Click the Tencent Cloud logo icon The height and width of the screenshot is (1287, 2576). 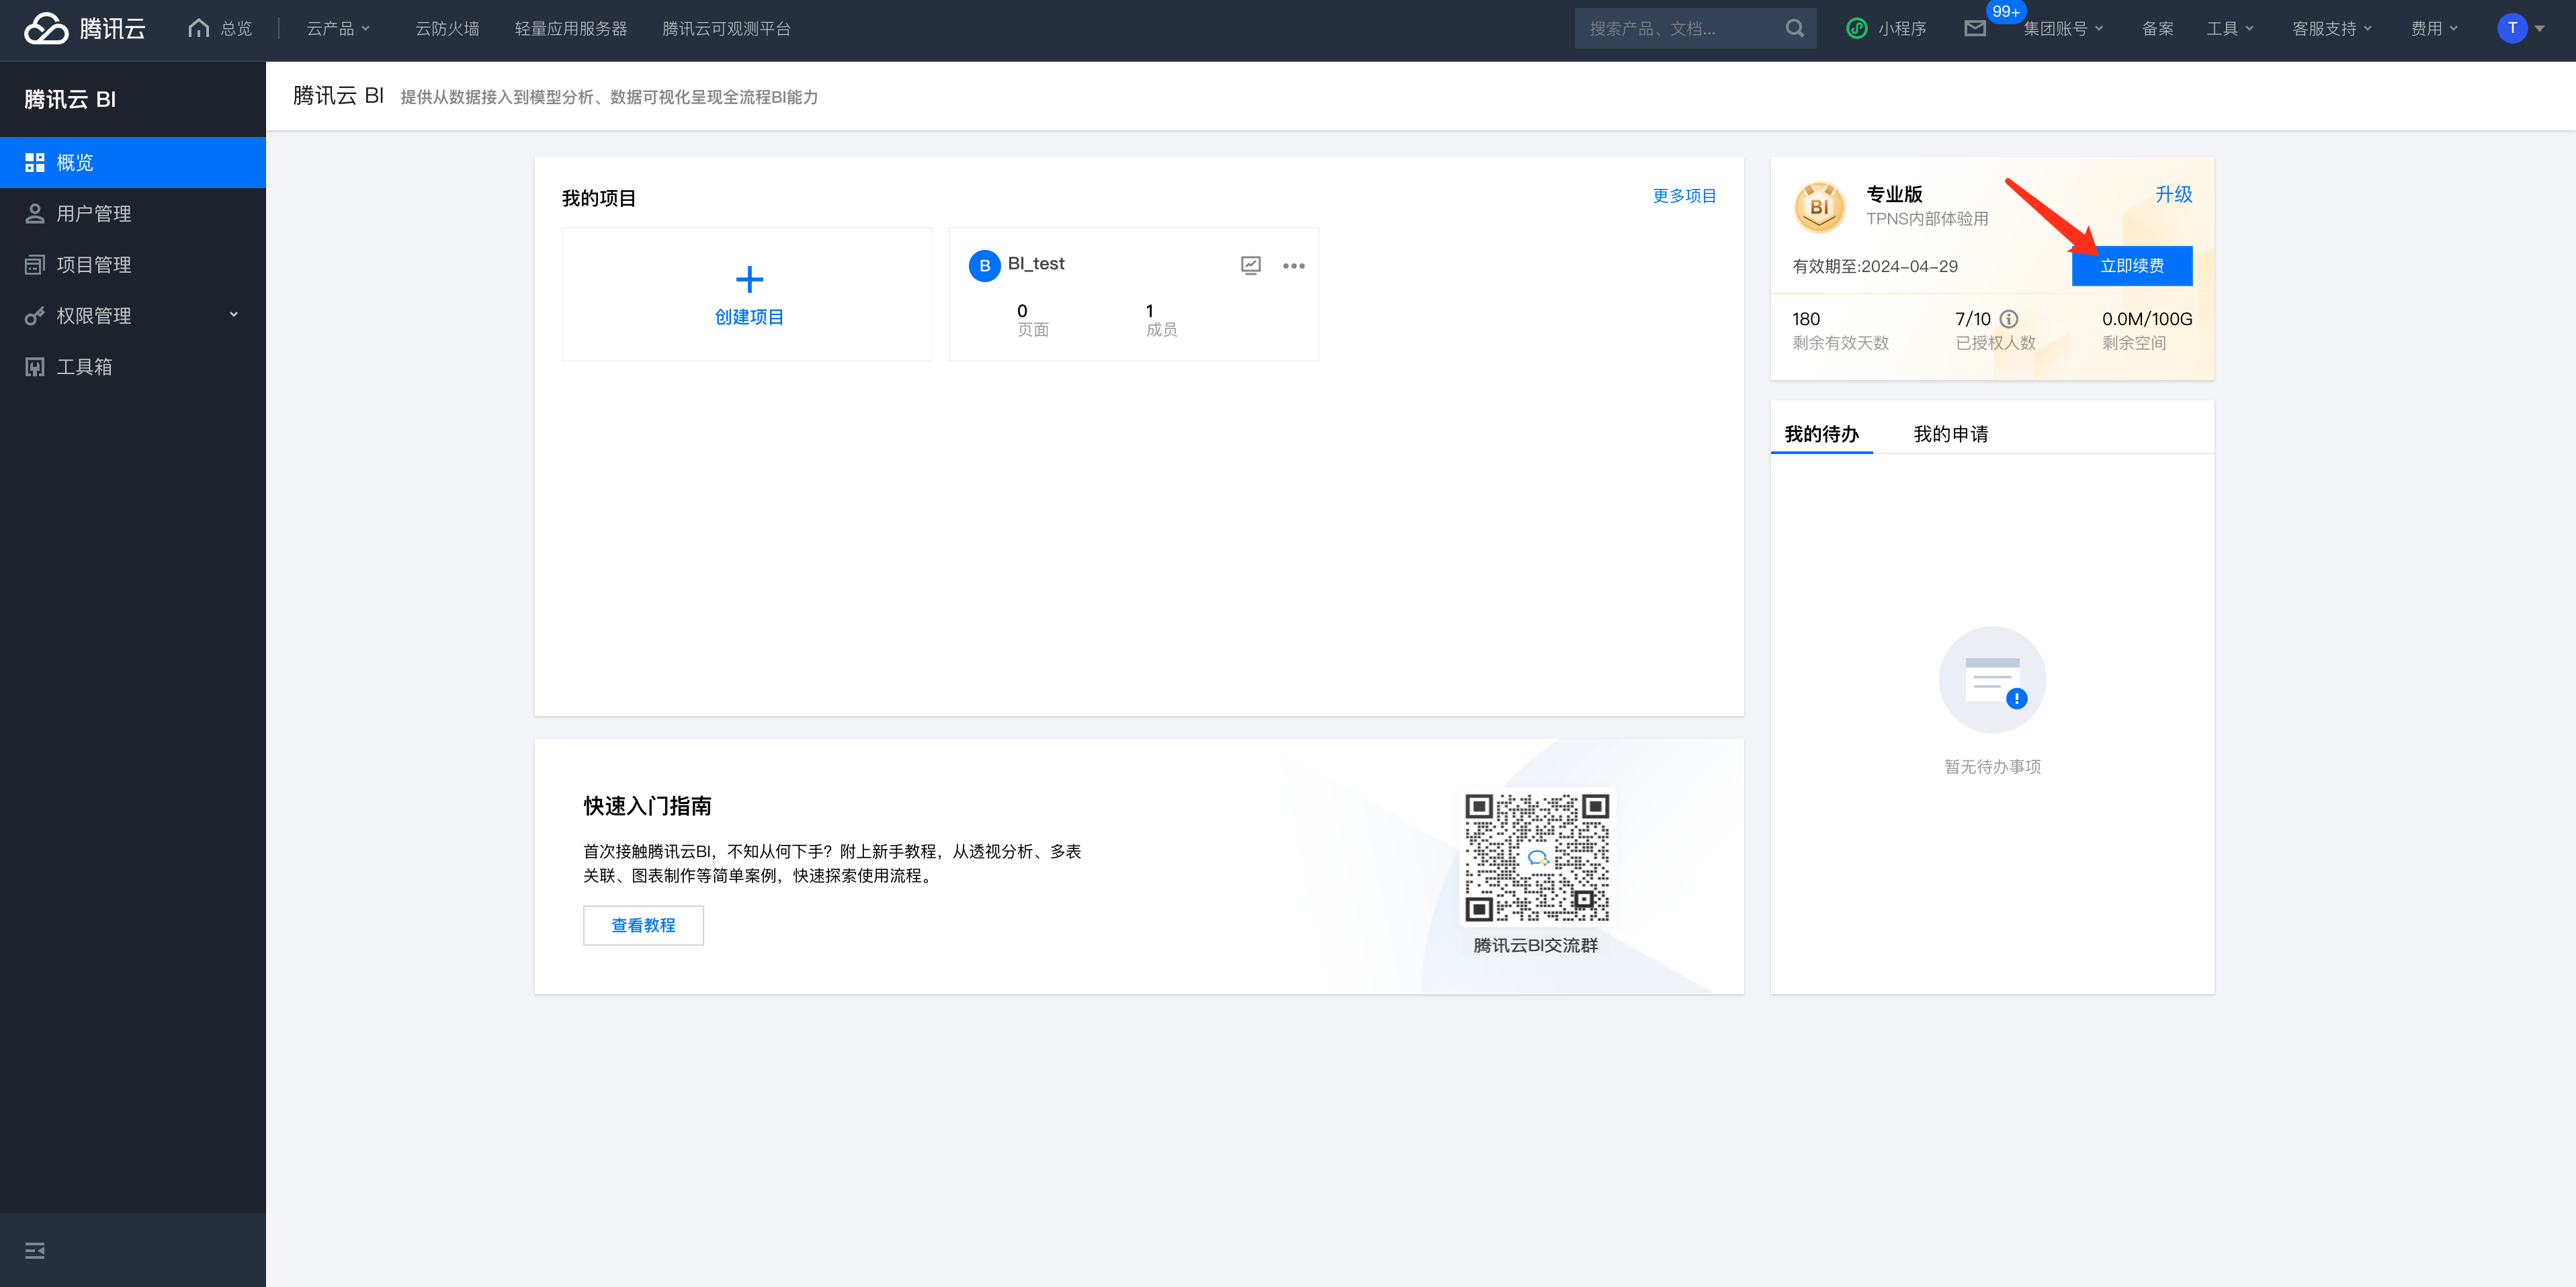click(x=46, y=28)
